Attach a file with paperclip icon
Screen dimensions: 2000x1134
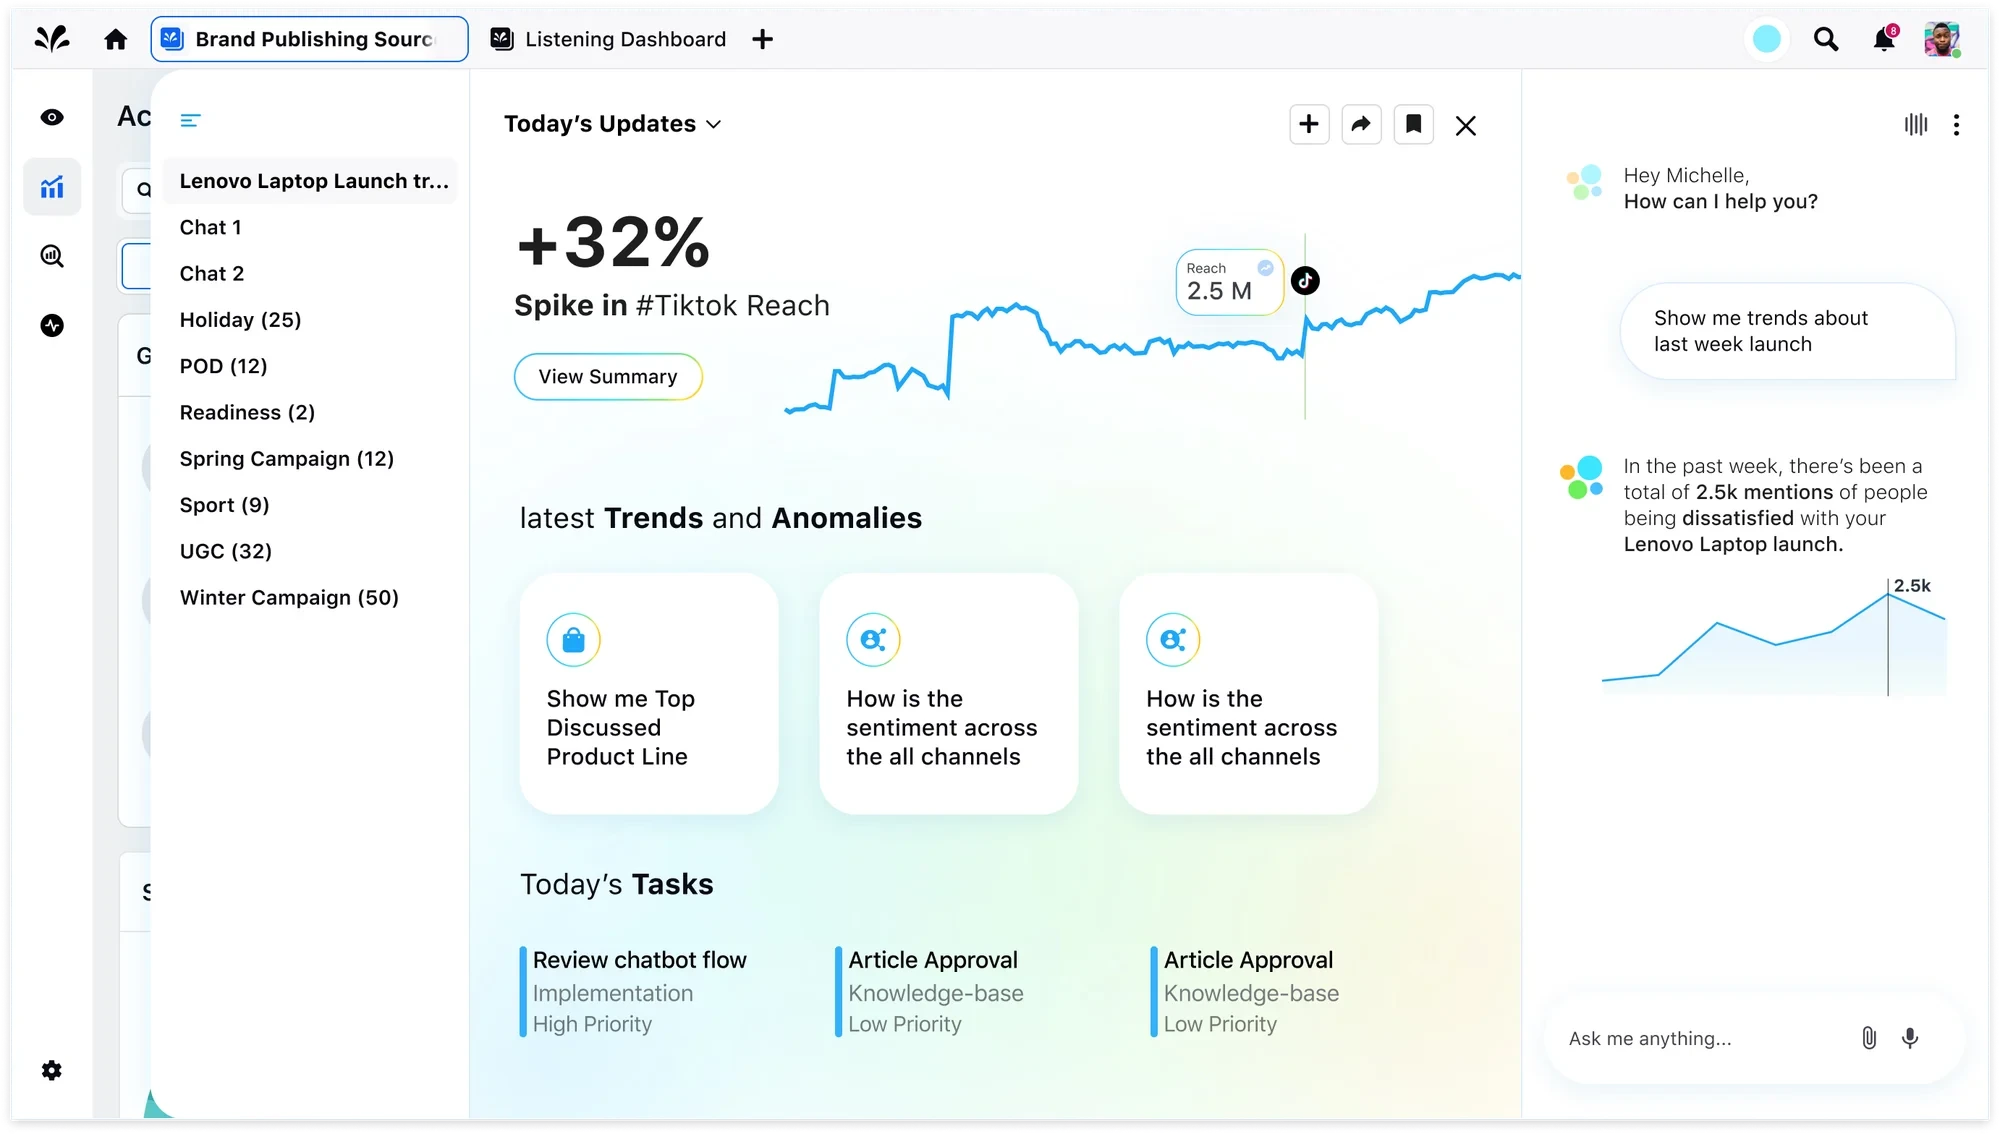(1869, 1038)
